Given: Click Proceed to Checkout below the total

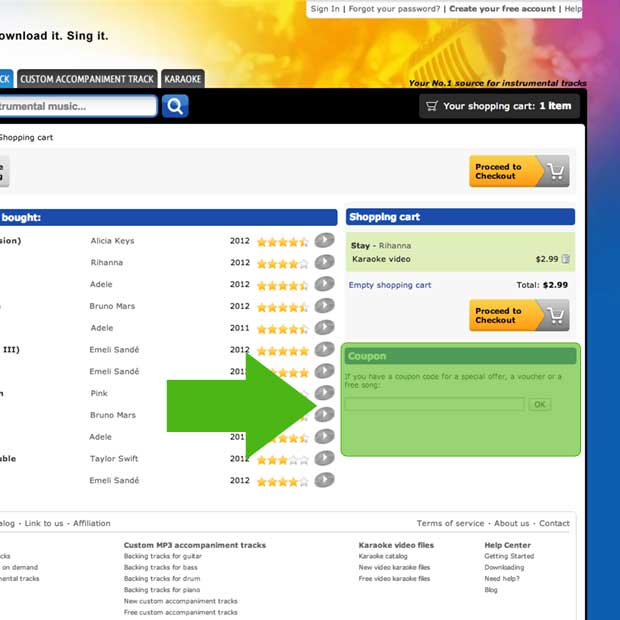Looking at the screenshot, I should (x=519, y=315).
